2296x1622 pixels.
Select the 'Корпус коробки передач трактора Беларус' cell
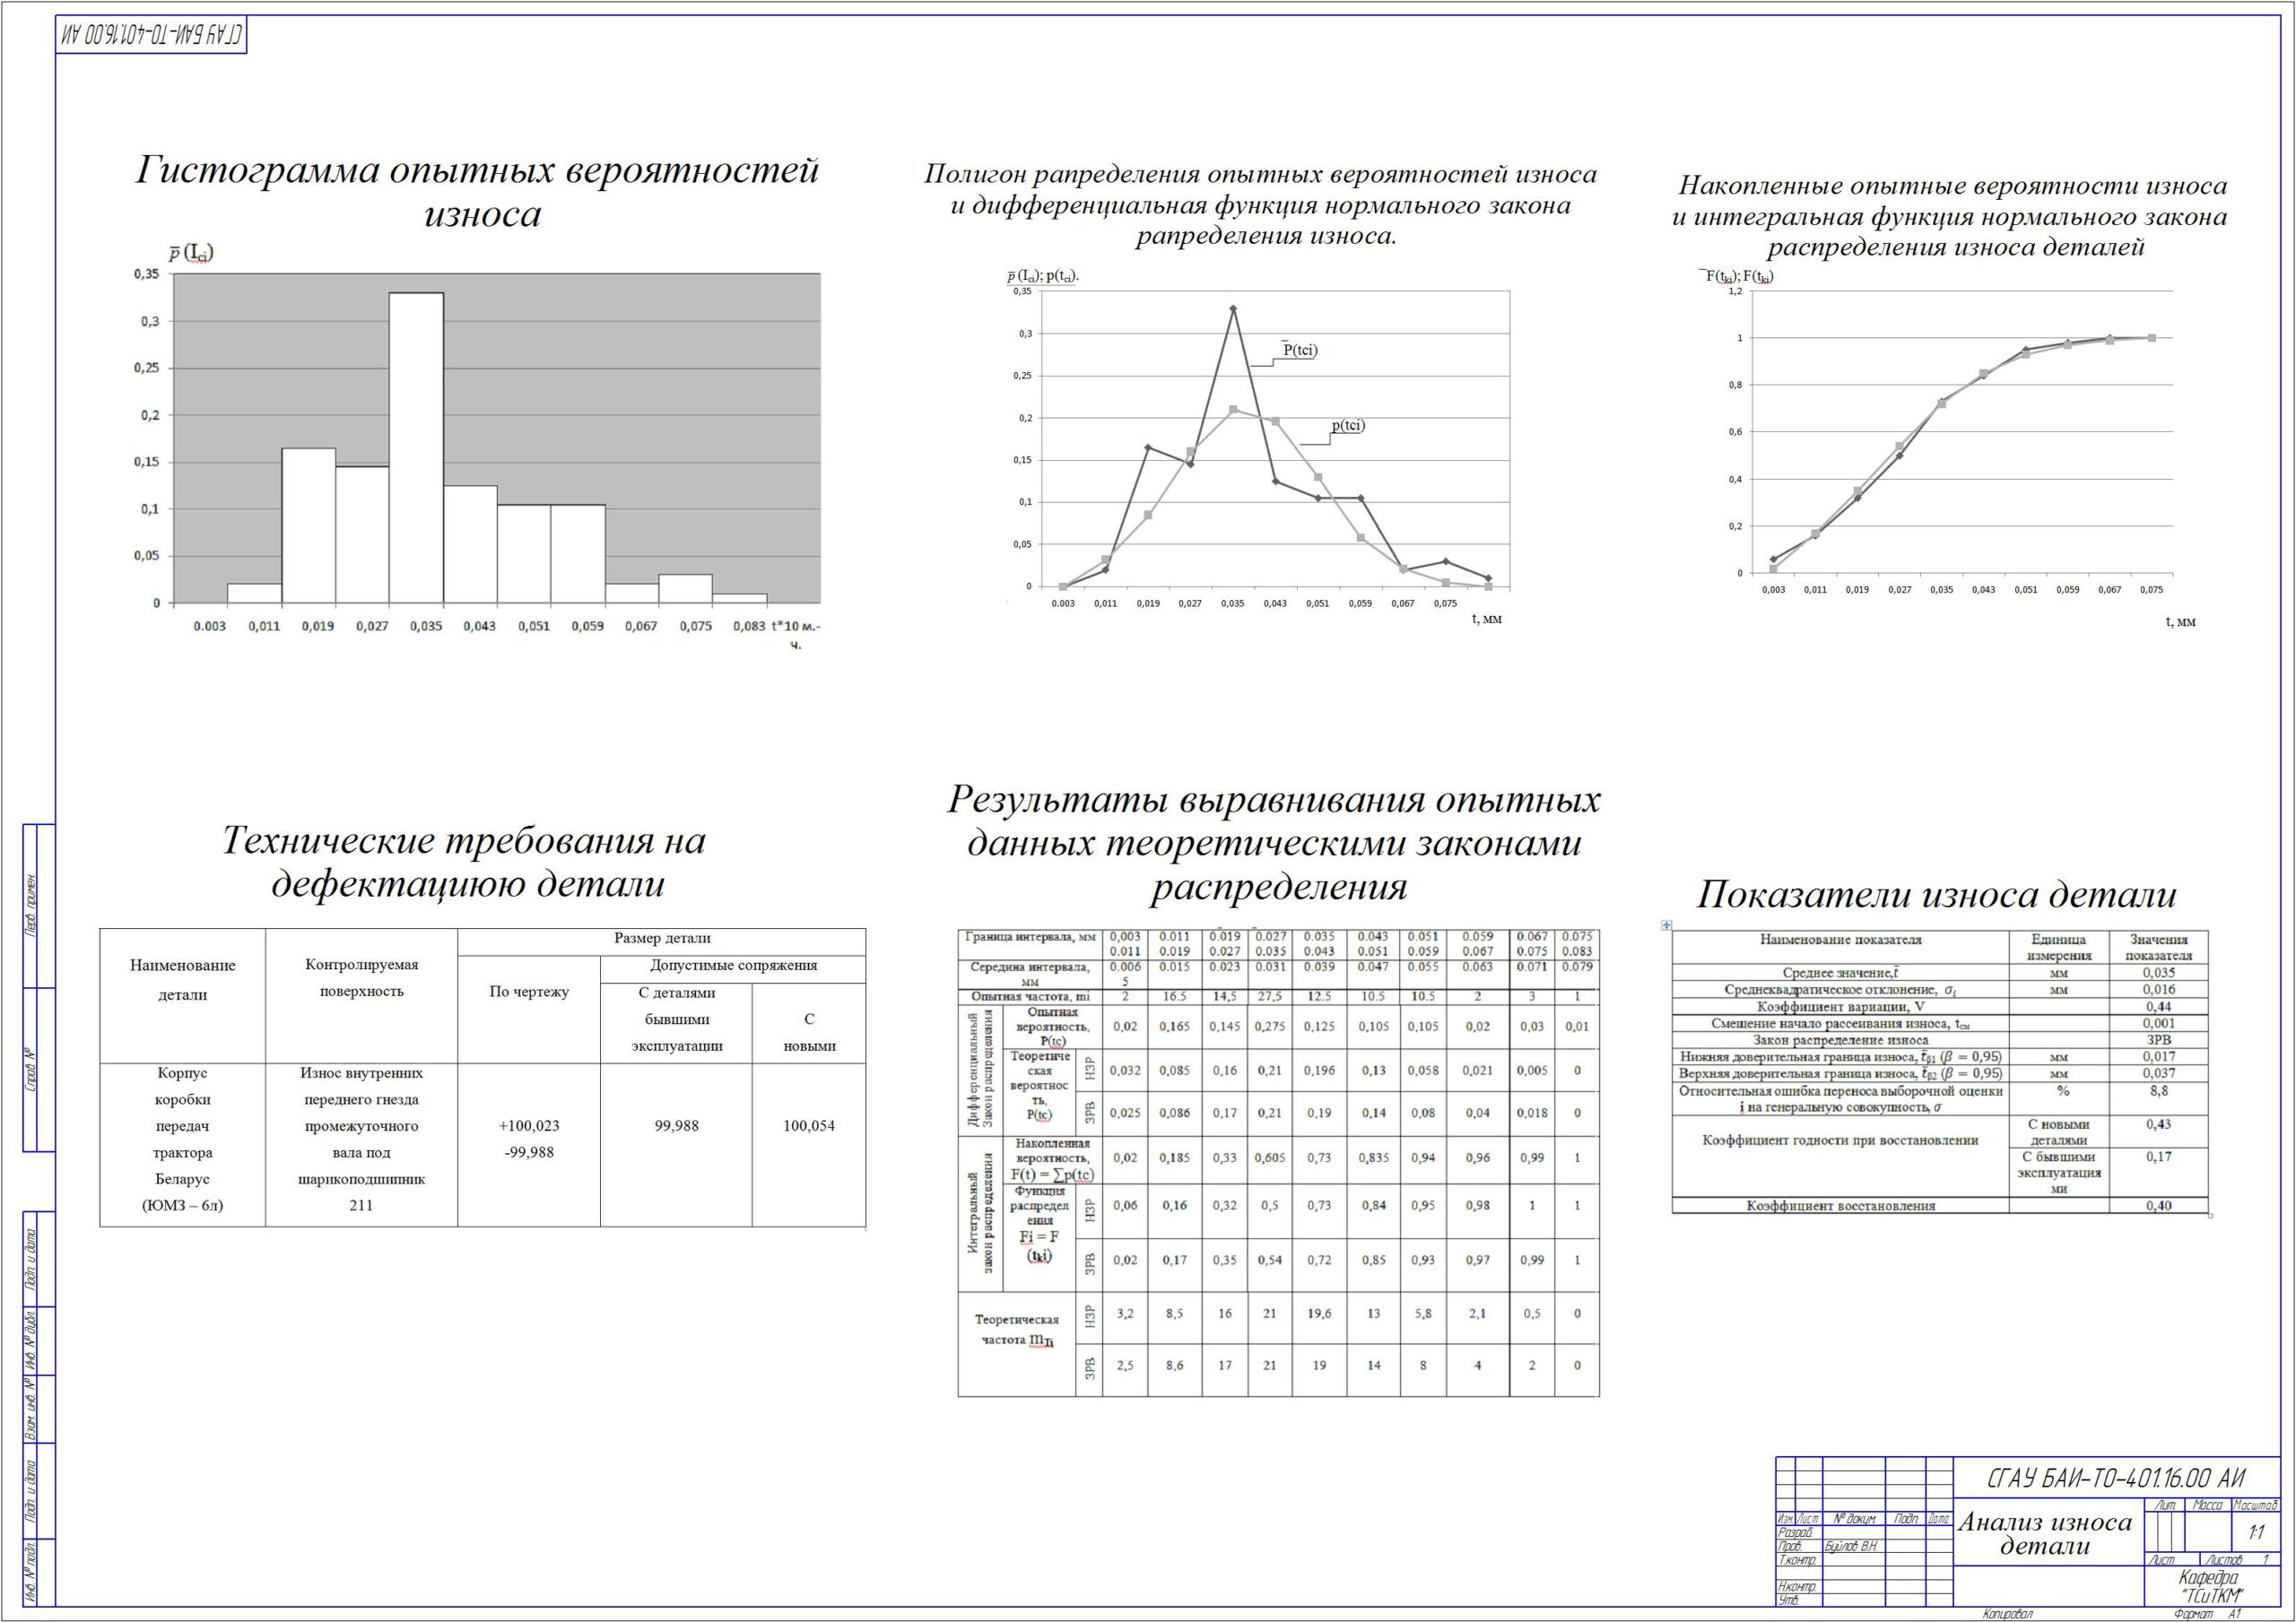[x=183, y=1144]
